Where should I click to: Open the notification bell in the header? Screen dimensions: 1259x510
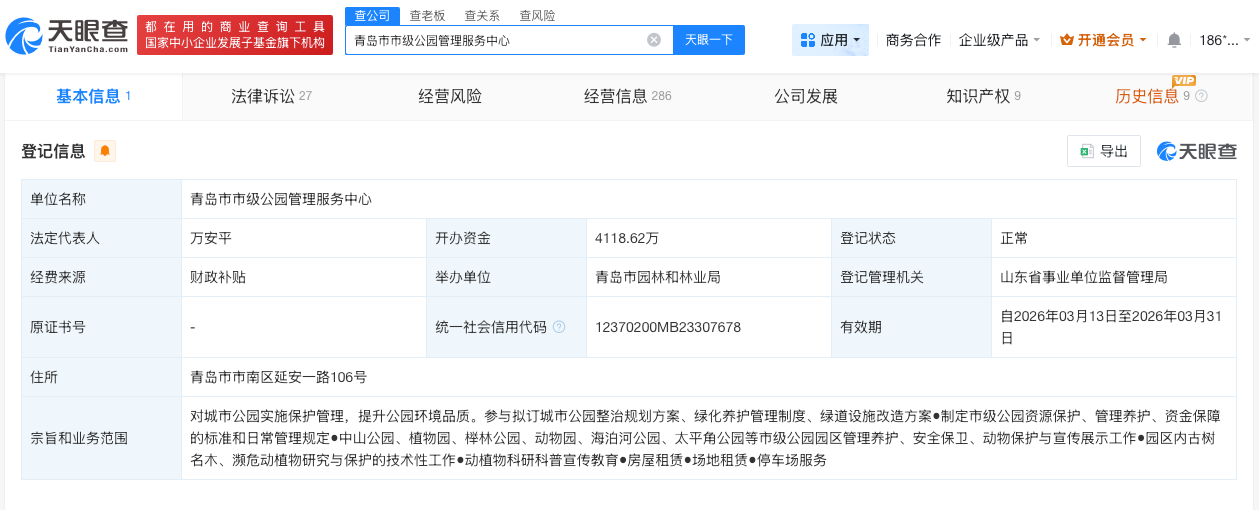click(1174, 40)
